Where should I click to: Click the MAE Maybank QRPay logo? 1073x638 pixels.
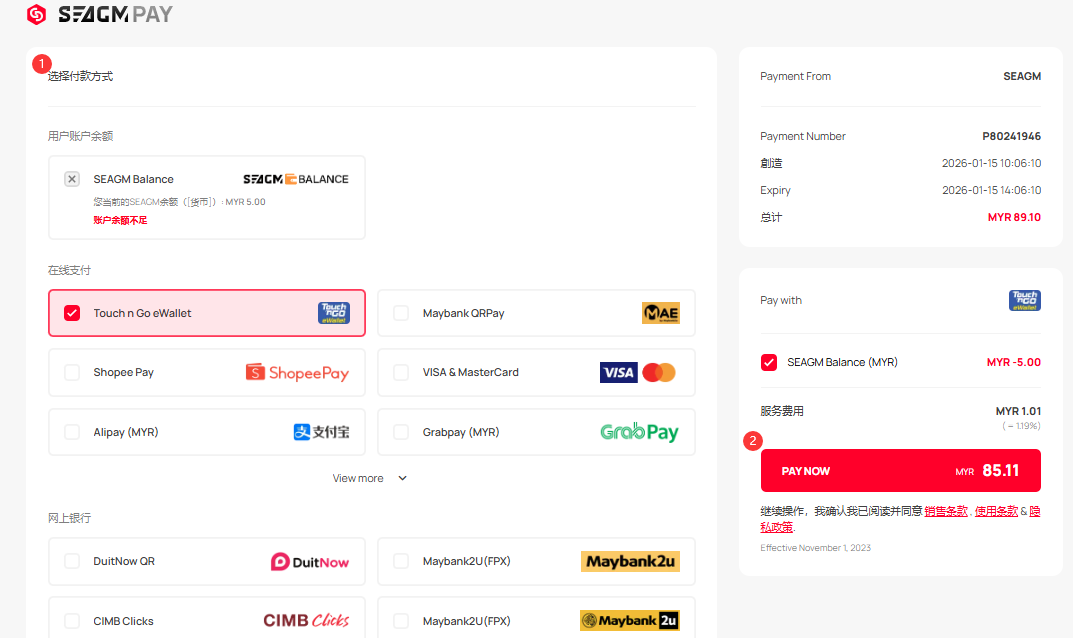pyautogui.click(x=660, y=313)
